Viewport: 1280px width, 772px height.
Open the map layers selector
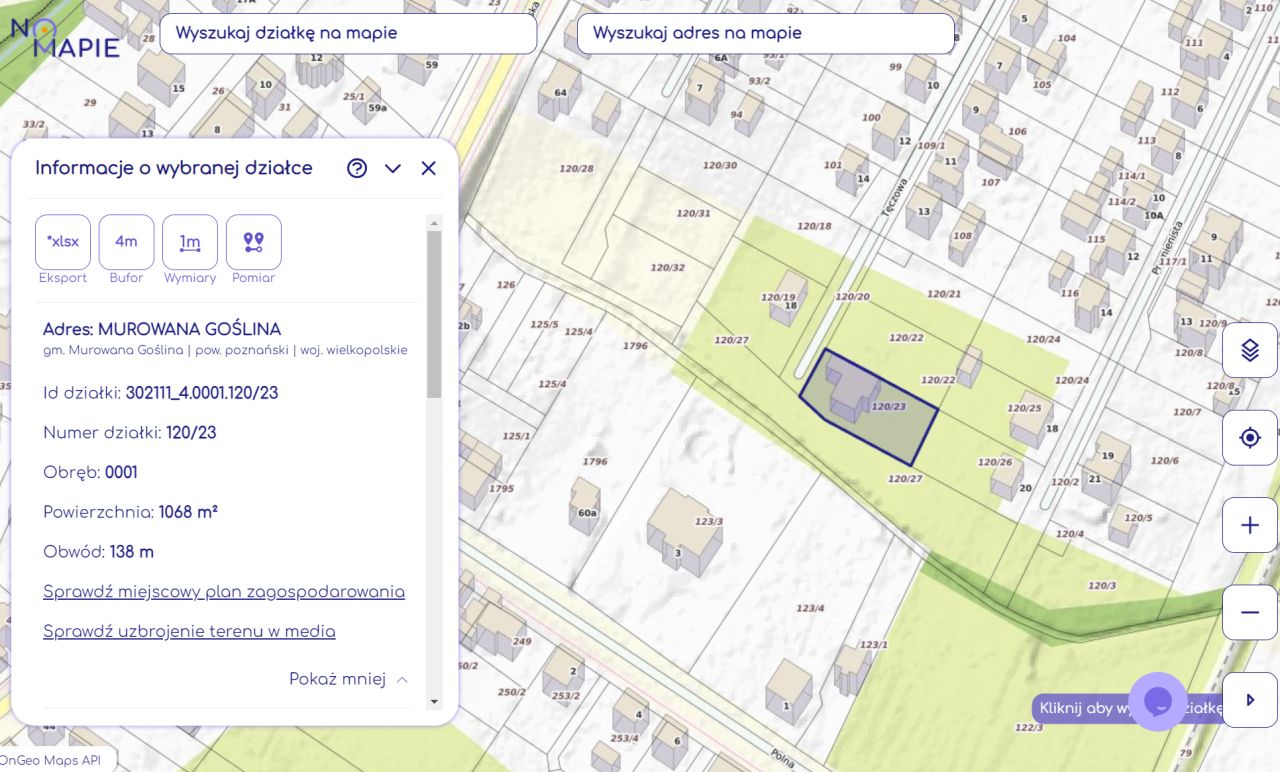[x=1250, y=350]
